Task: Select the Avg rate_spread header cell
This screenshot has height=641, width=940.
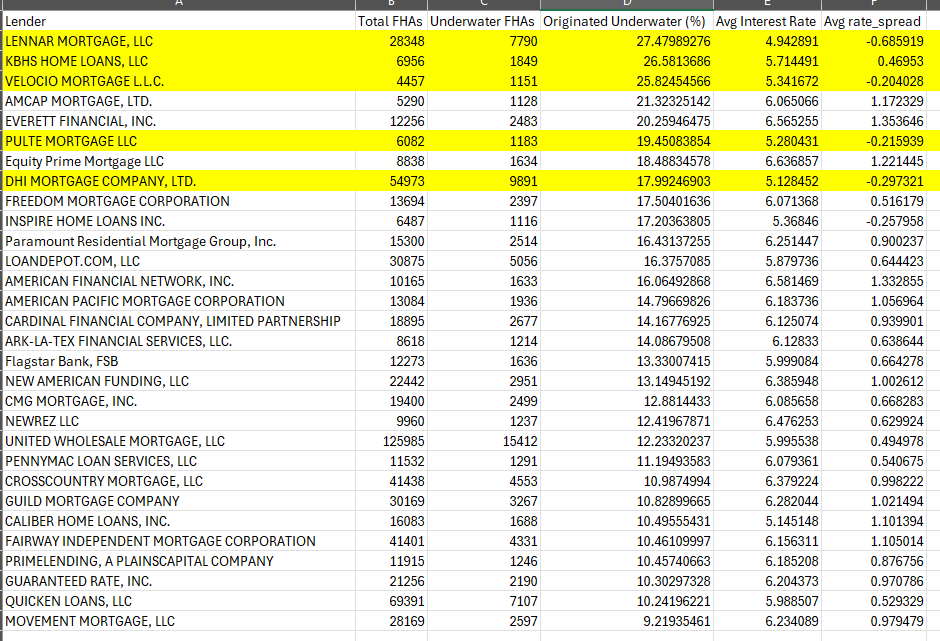Action: tap(873, 21)
